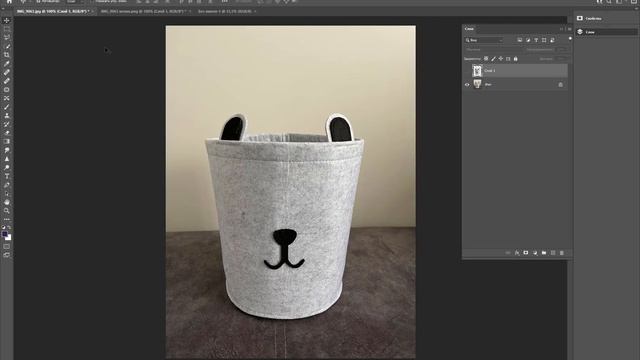Create a new layer

click(x=553, y=253)
